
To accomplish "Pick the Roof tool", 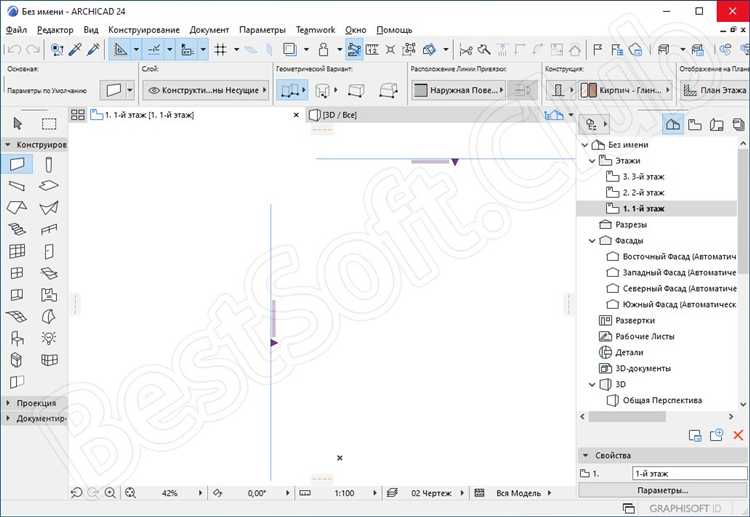I will click(17, 208).
